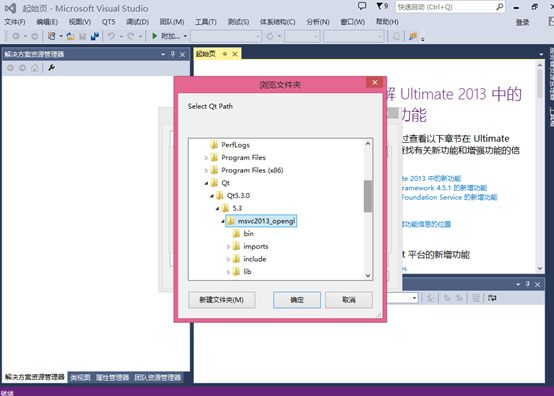The image size is (554, 396).
Task: Click the refresh toolbar icon
Action: click(x=270, y=36)
